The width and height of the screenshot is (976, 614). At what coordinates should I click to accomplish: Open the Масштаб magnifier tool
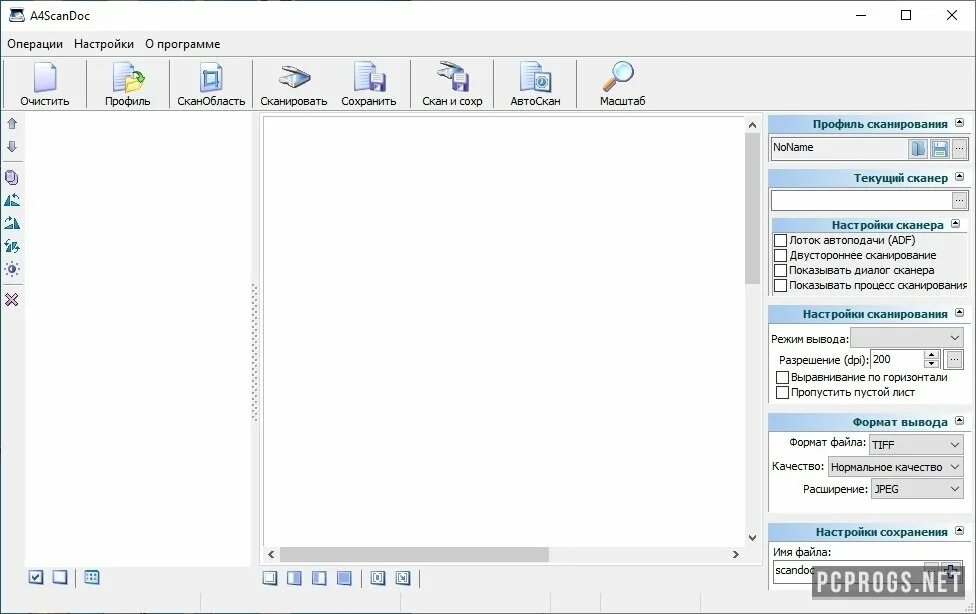tap(622, 84)
